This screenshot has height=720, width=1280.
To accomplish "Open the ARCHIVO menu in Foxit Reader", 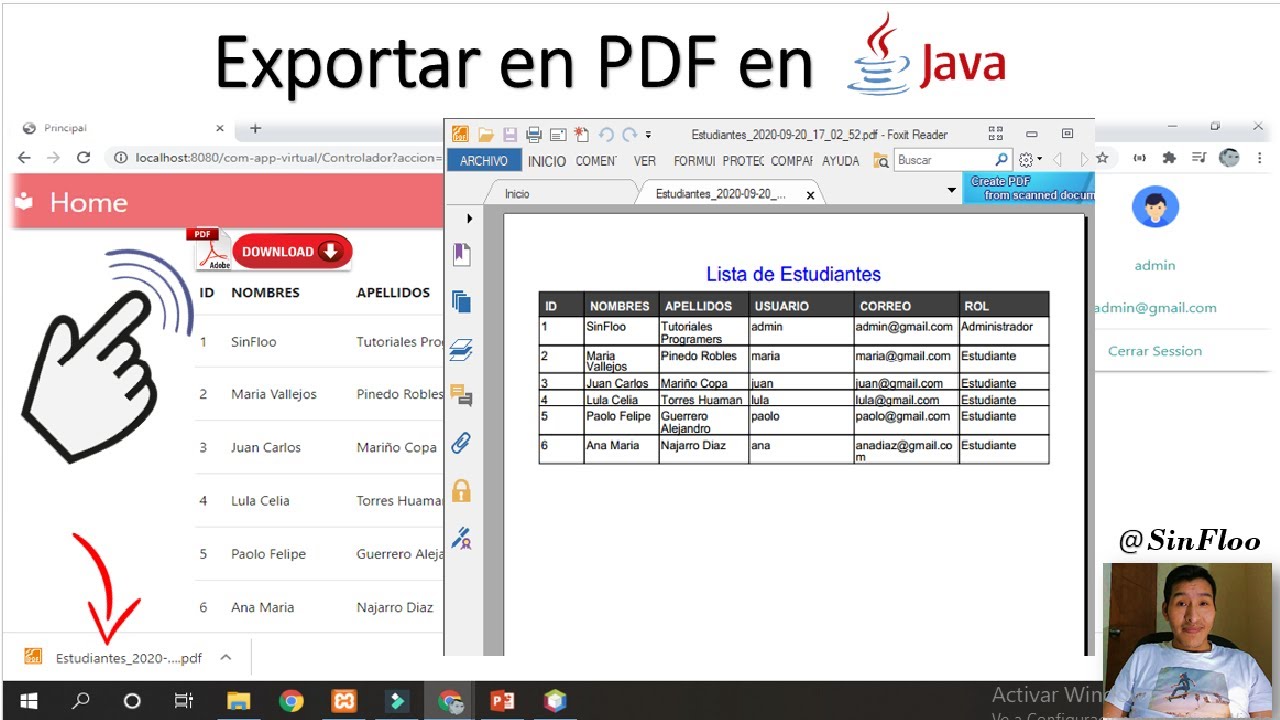I will [x=484, y=161].
